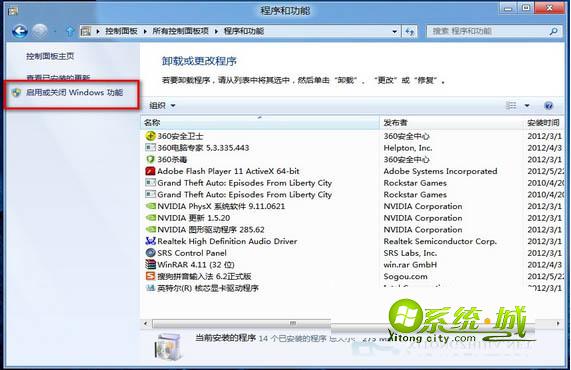Click the search magnifier icon
The image size is (571, 370).
554,31
